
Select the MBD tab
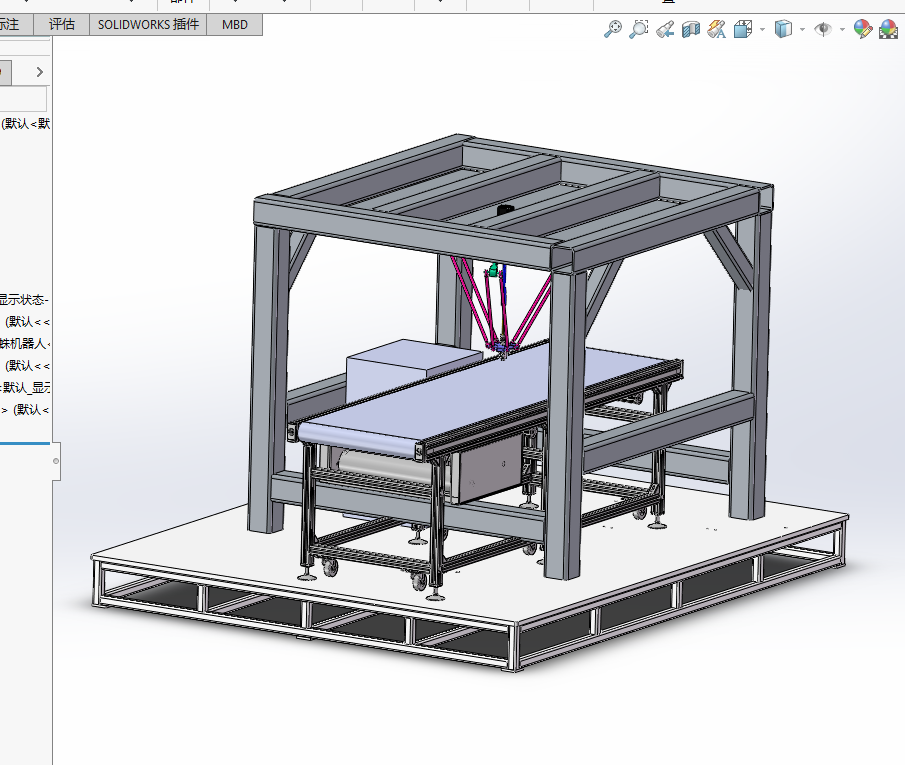(234, 24)
